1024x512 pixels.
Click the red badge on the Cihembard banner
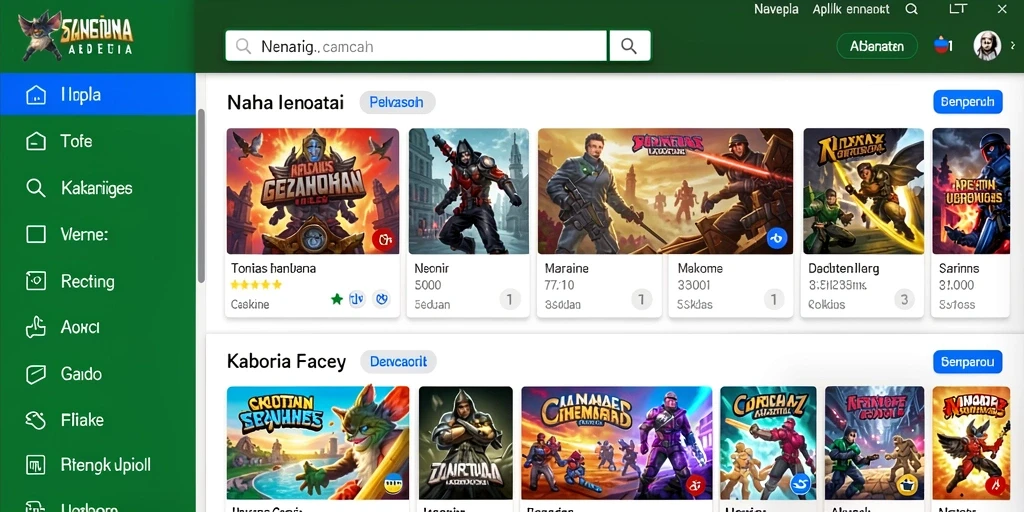[x=696, y=485]
